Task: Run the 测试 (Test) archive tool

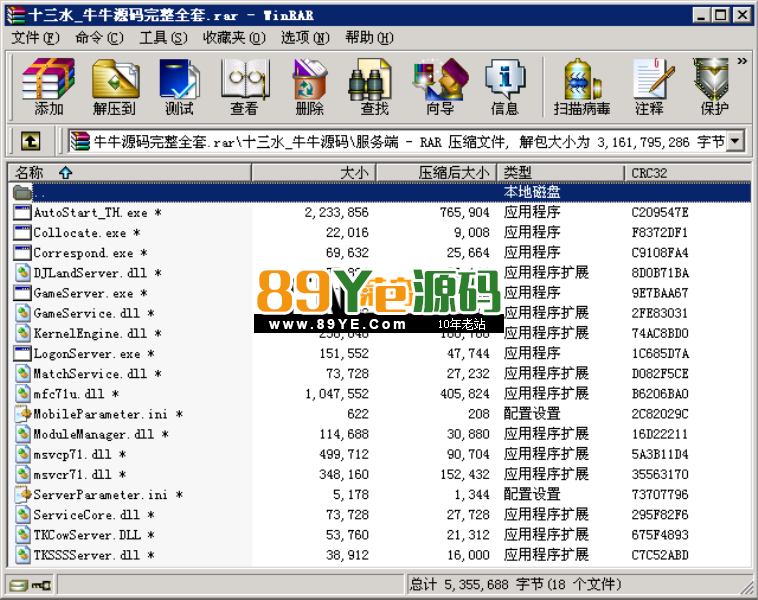Action: coord(179,87)
